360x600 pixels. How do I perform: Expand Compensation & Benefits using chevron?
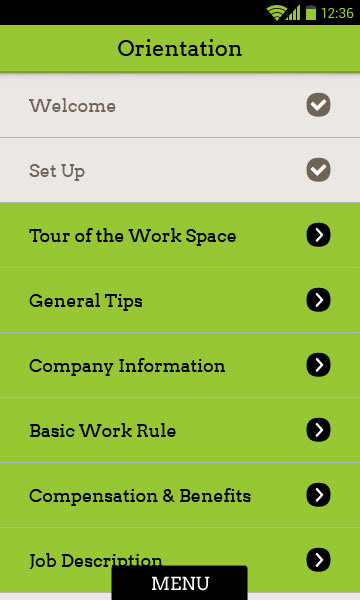coord(318,495)
